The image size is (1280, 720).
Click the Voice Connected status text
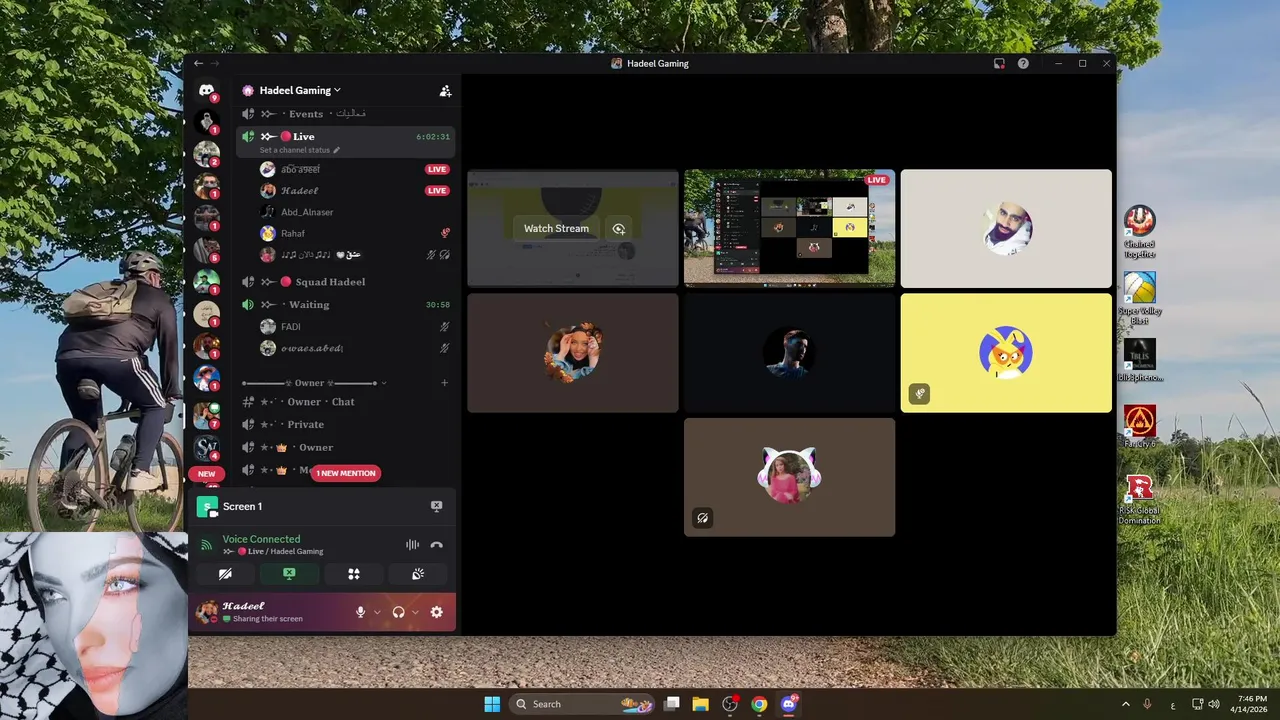click(x=261, y=539)
